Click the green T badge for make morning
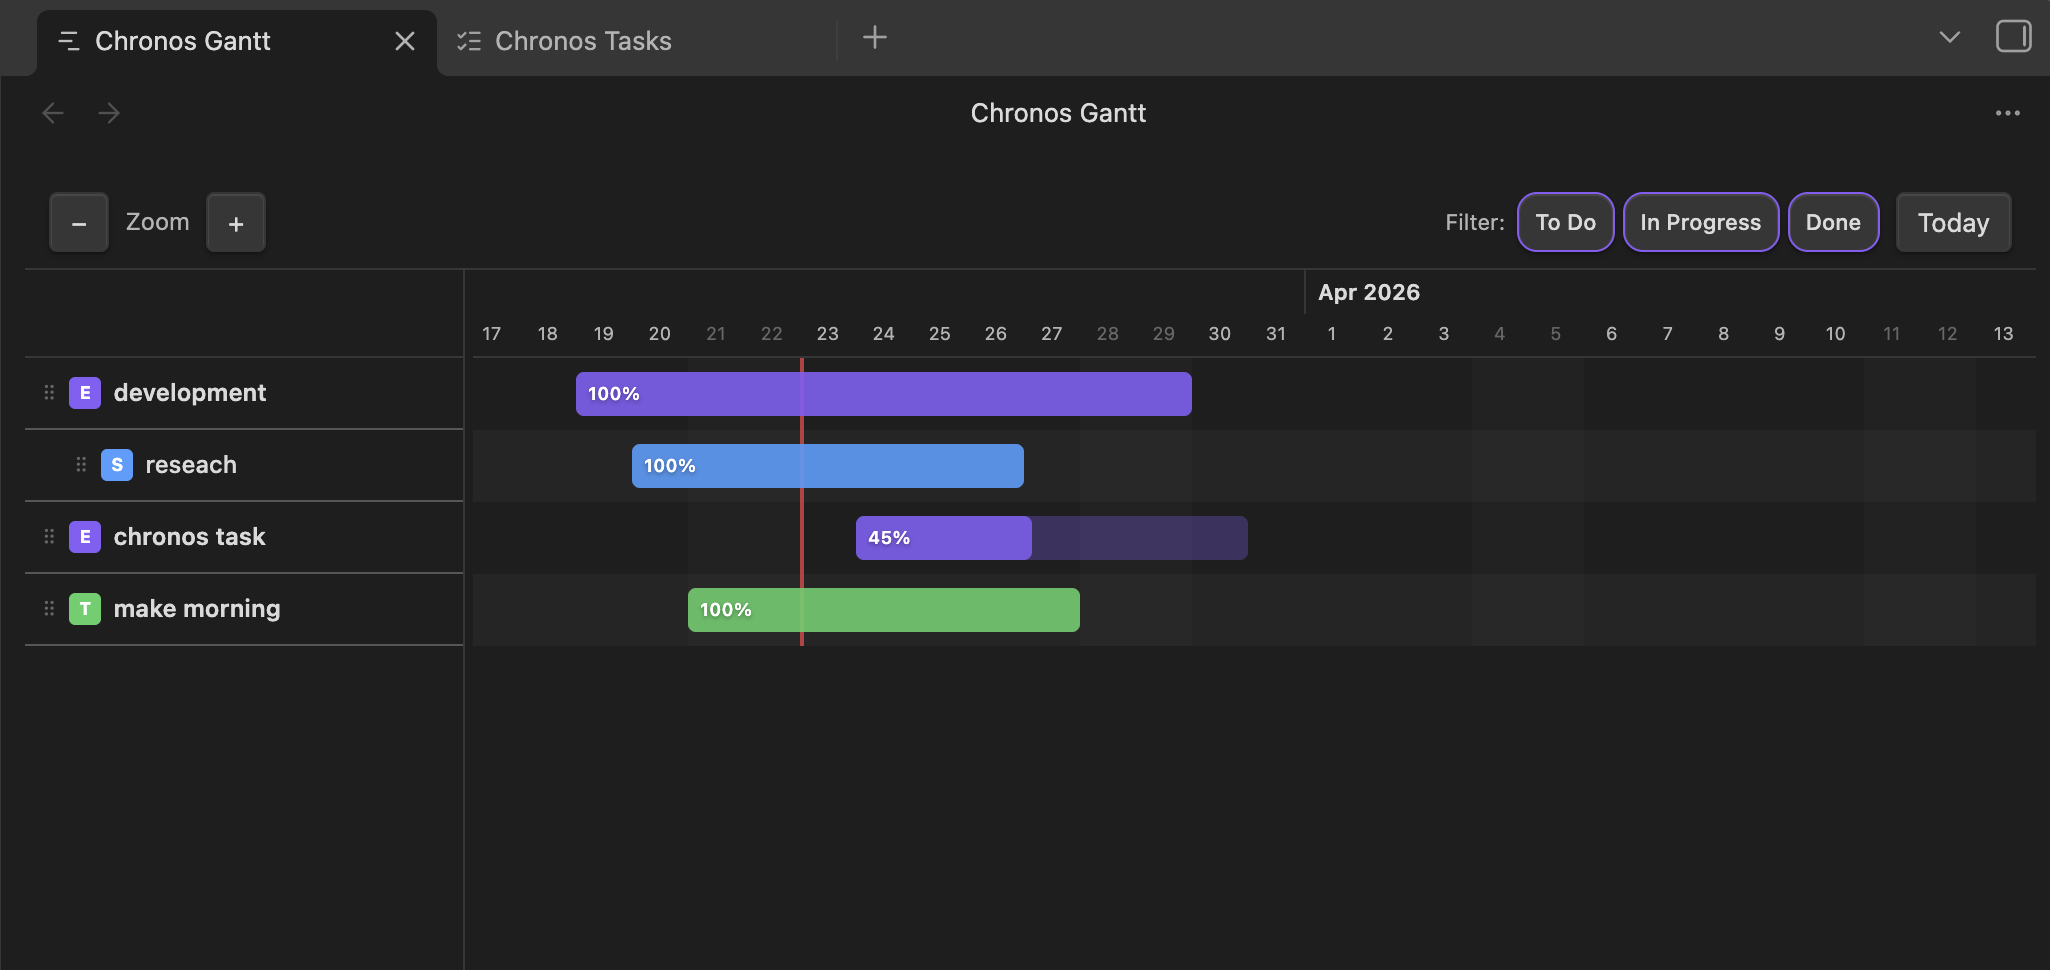Screen dimensions: 2050x970 click(85, 609)
